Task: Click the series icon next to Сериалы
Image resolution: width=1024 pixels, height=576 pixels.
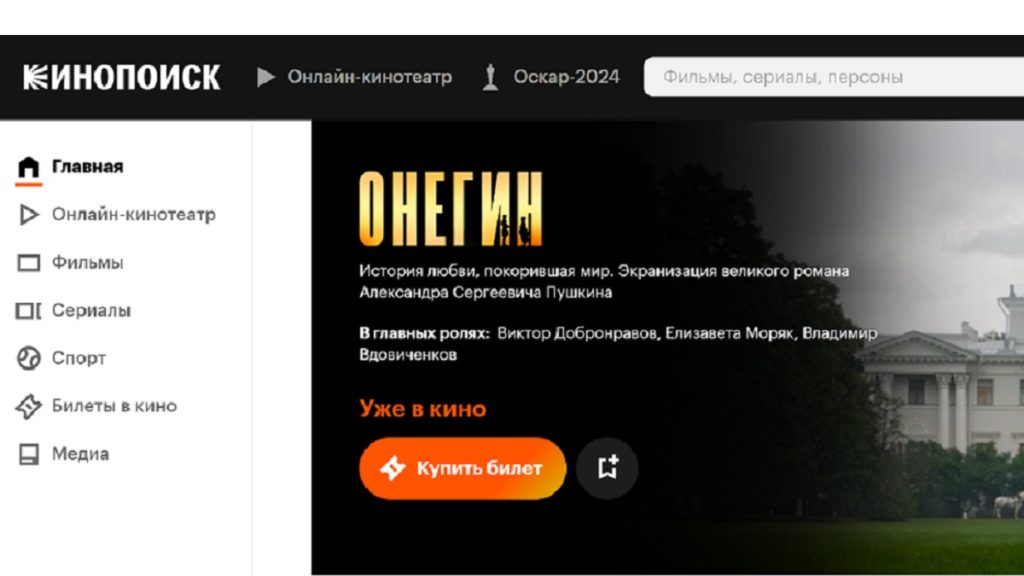Action: [29, 310]
